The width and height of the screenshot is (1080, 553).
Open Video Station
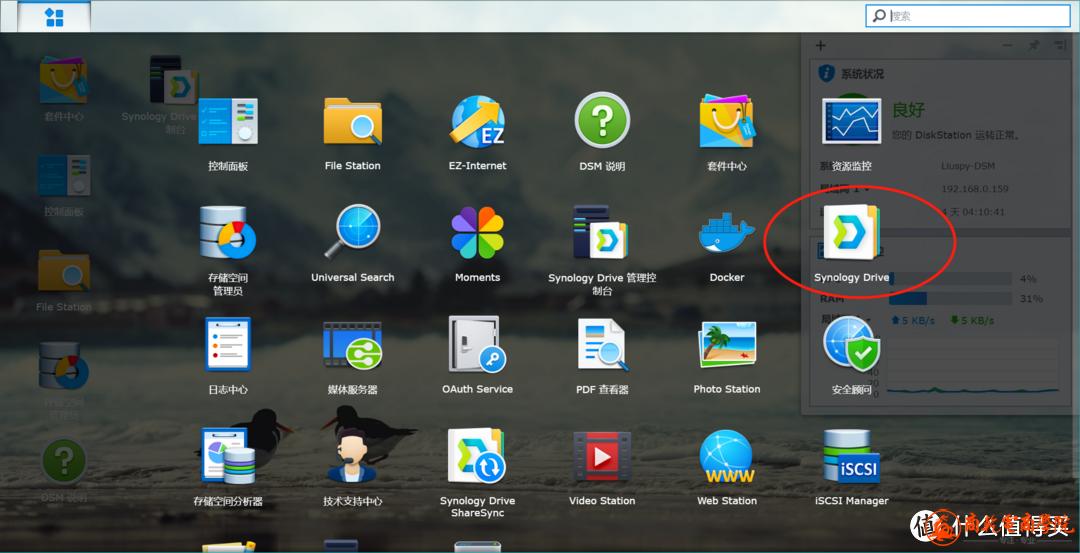click(602, 457)
